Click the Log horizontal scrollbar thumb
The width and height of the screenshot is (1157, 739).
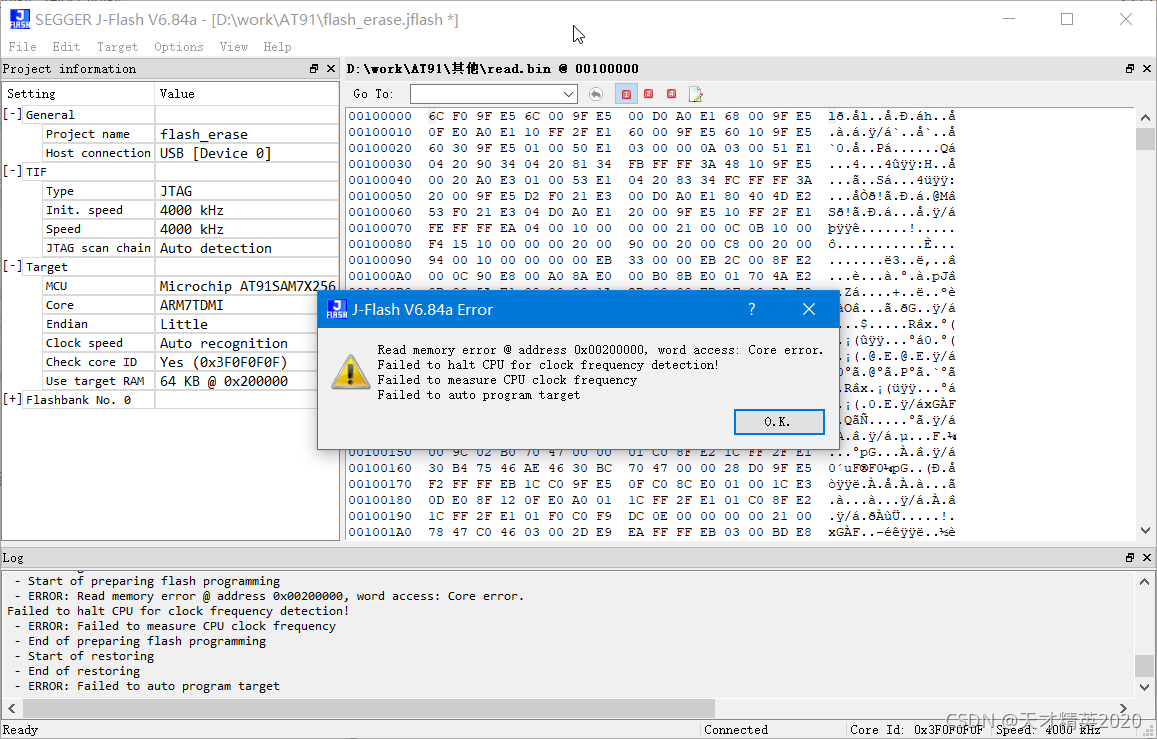pyautogui.click(x=369, y=708)
